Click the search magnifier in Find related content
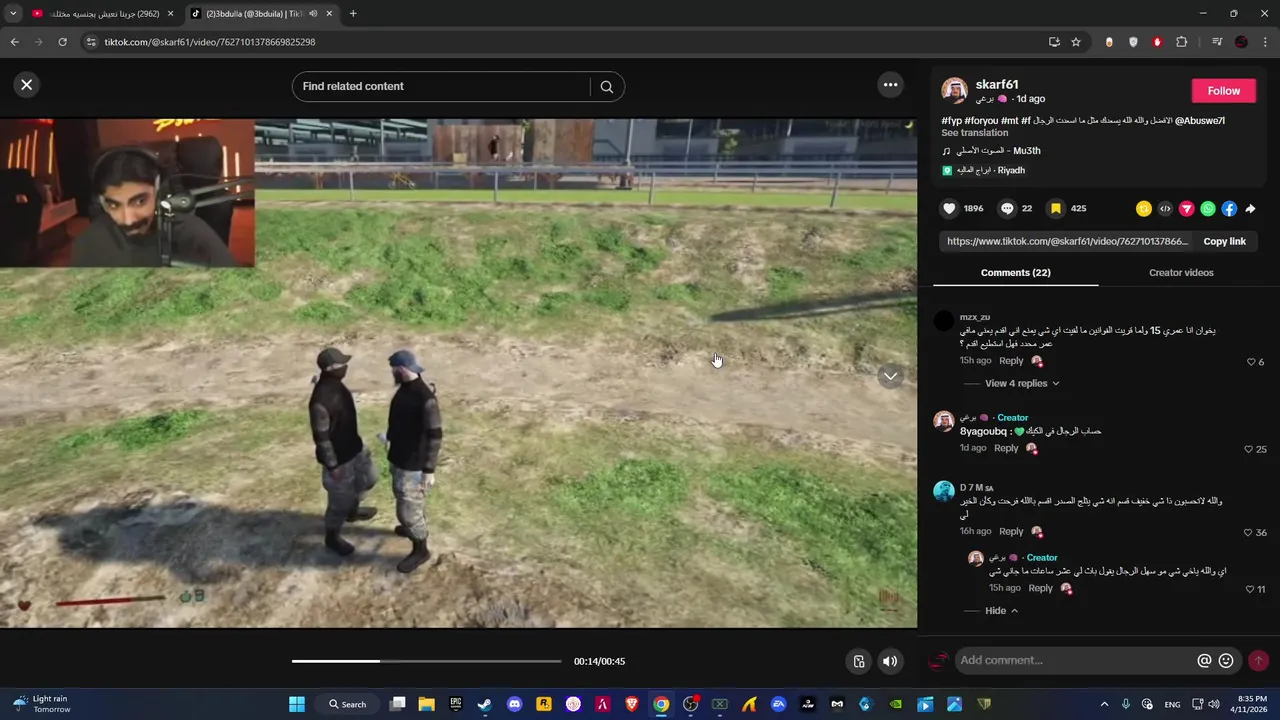Image resolution: width=1280 pixels, height=720 pixels. [607, 86]
